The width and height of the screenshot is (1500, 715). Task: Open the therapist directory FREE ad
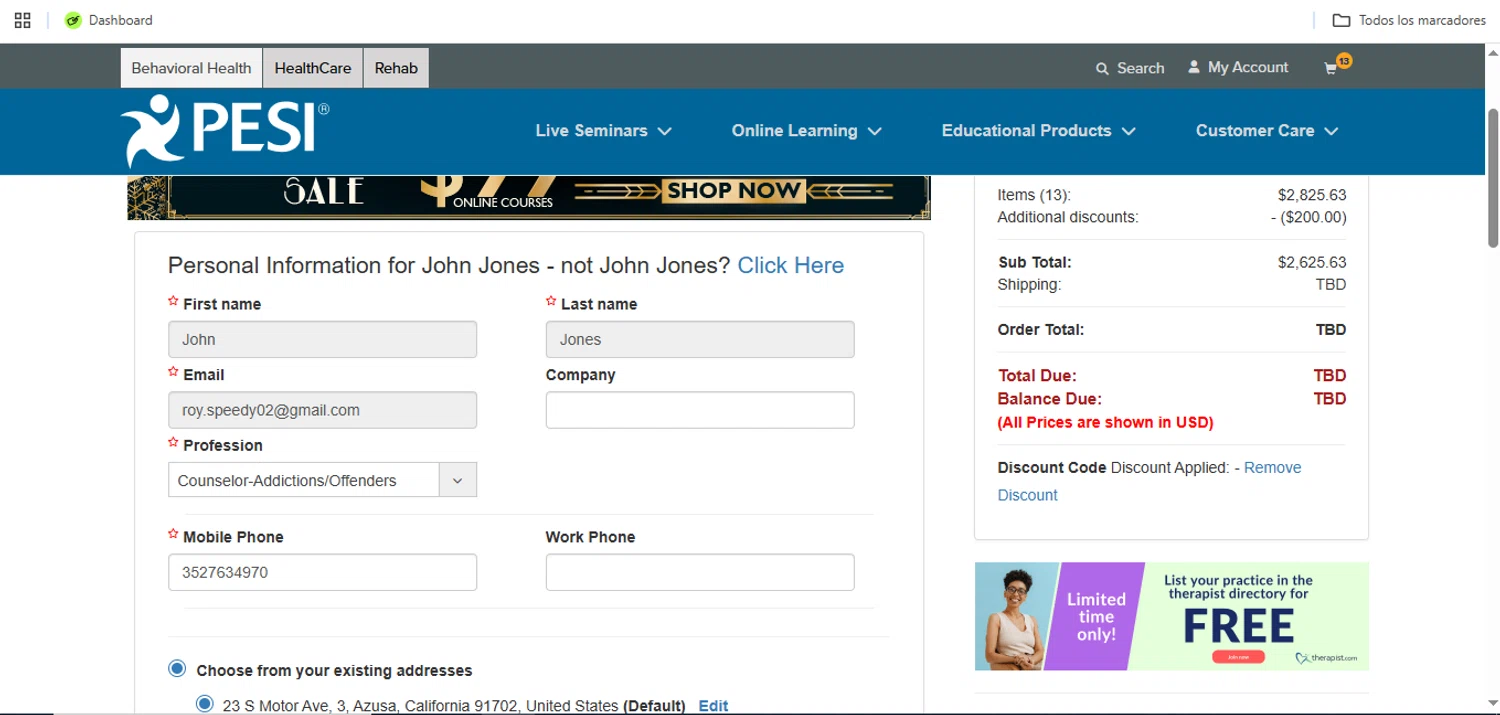coord(1171,616)
